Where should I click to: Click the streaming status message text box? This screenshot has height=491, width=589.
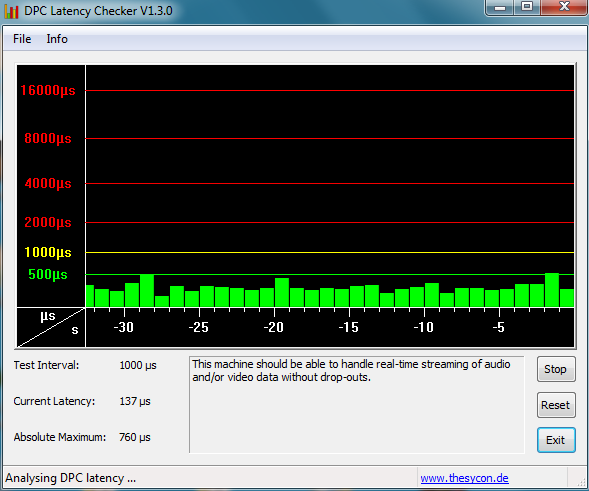[x=356, y=405]
